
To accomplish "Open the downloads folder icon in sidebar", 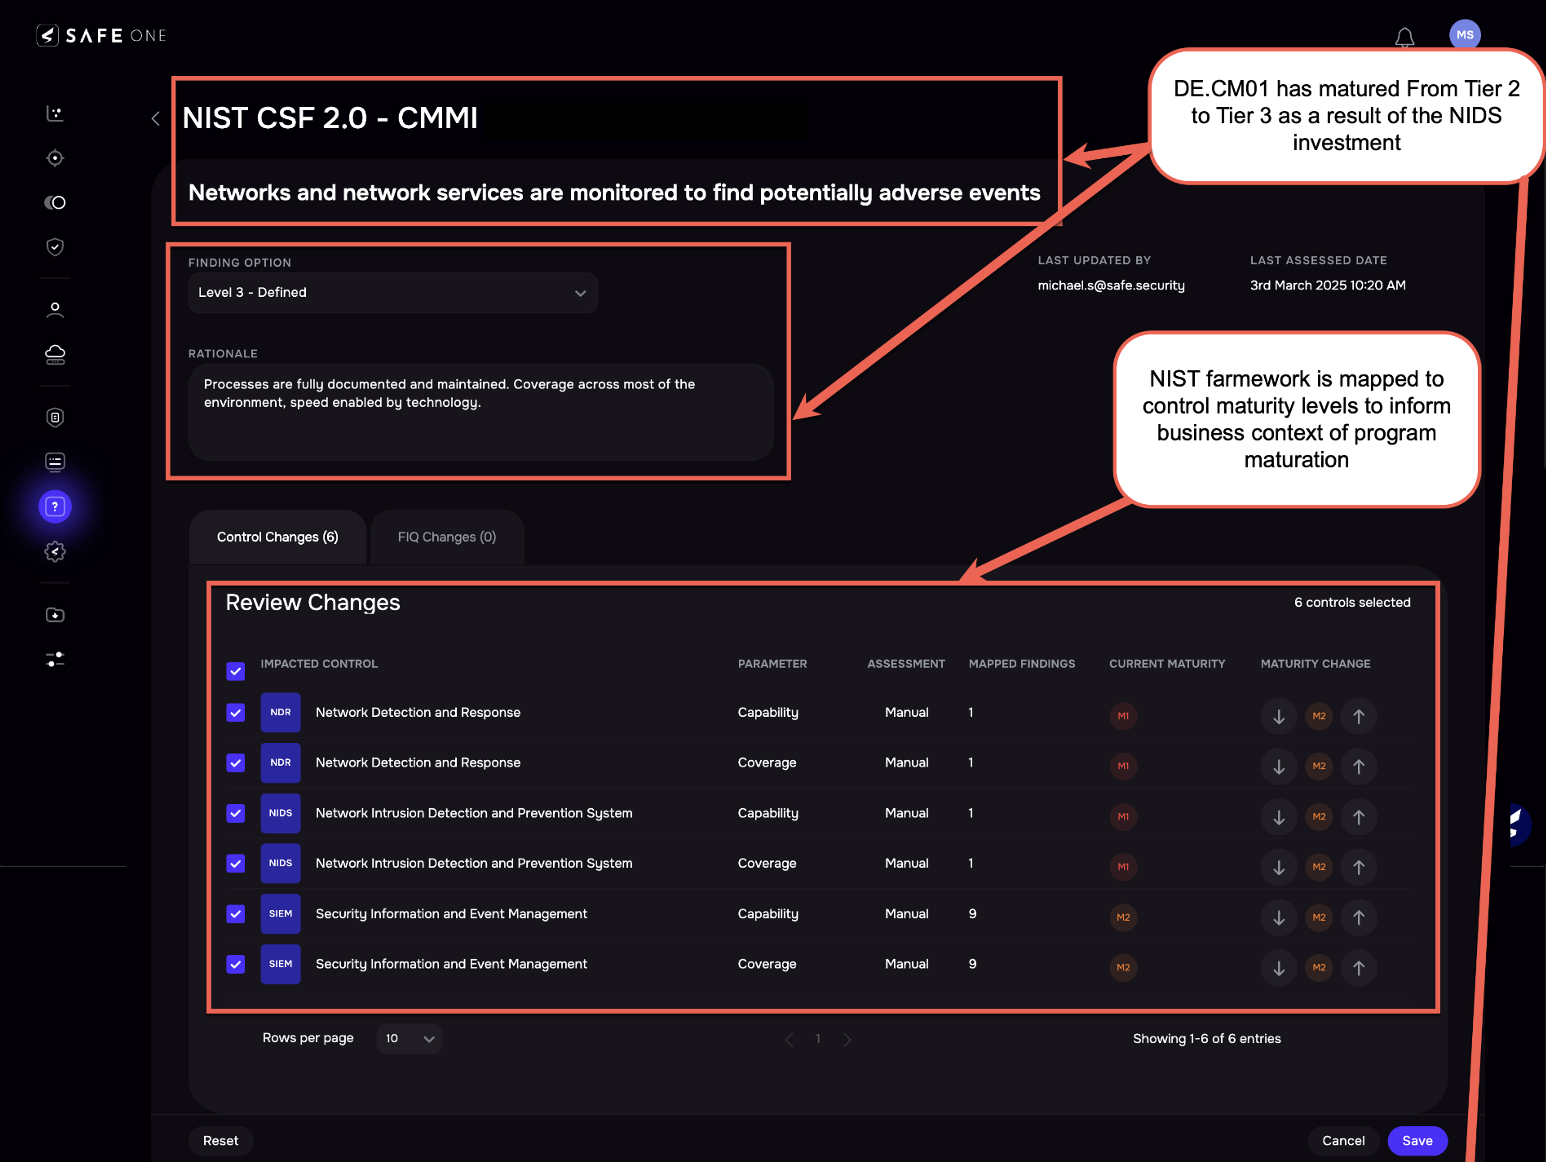I will click(55, 614).
